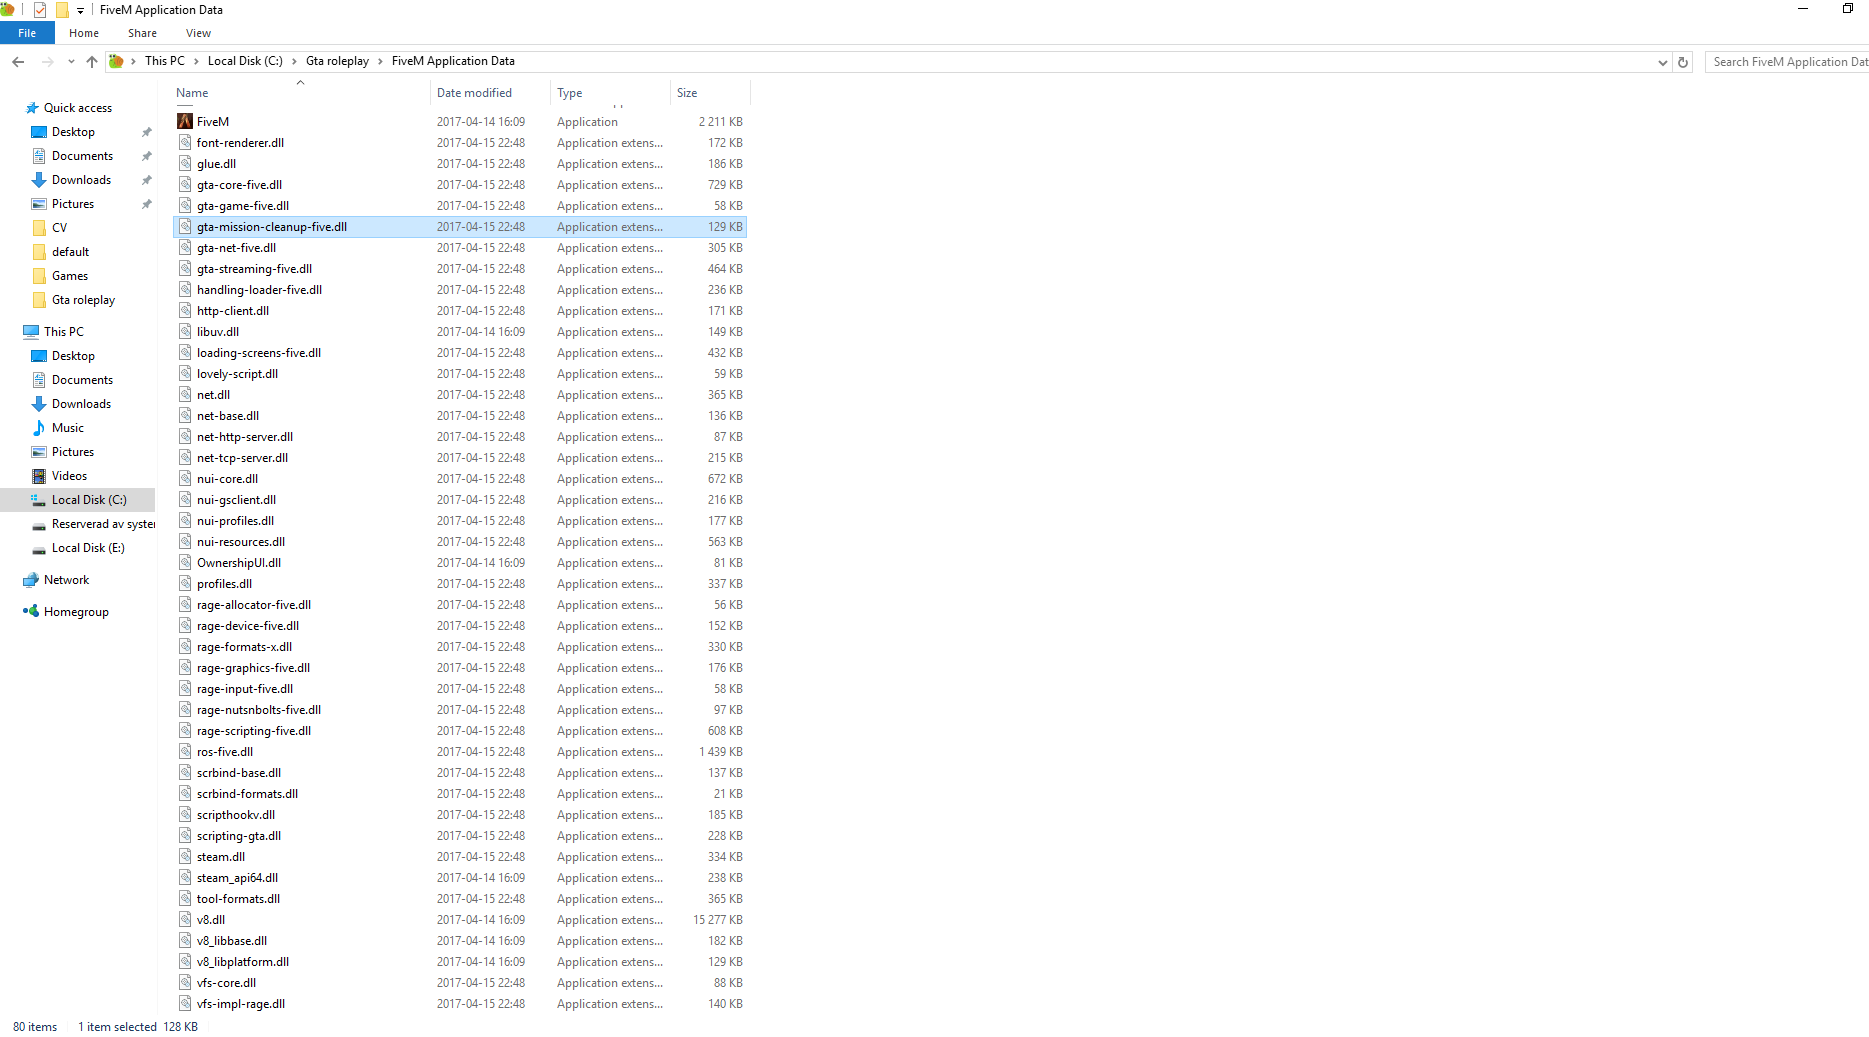Select the glue.dll file icon
Screen dimensions: 1869x1037
click(185, 163)
